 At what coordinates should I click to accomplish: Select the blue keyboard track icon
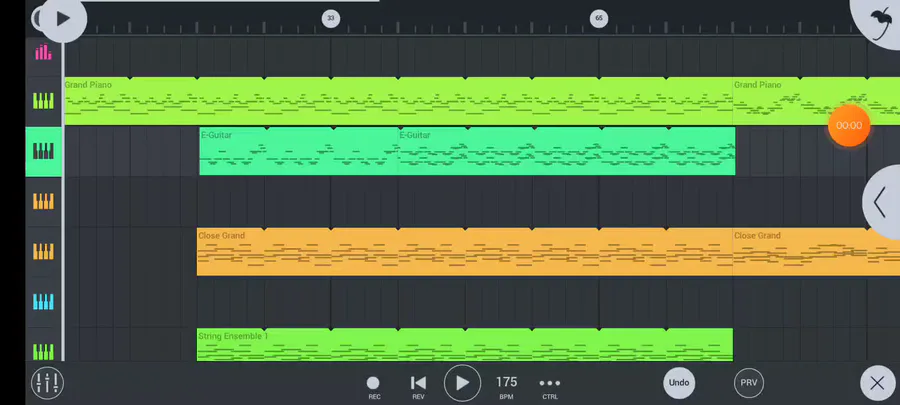[x=44, y=301]
